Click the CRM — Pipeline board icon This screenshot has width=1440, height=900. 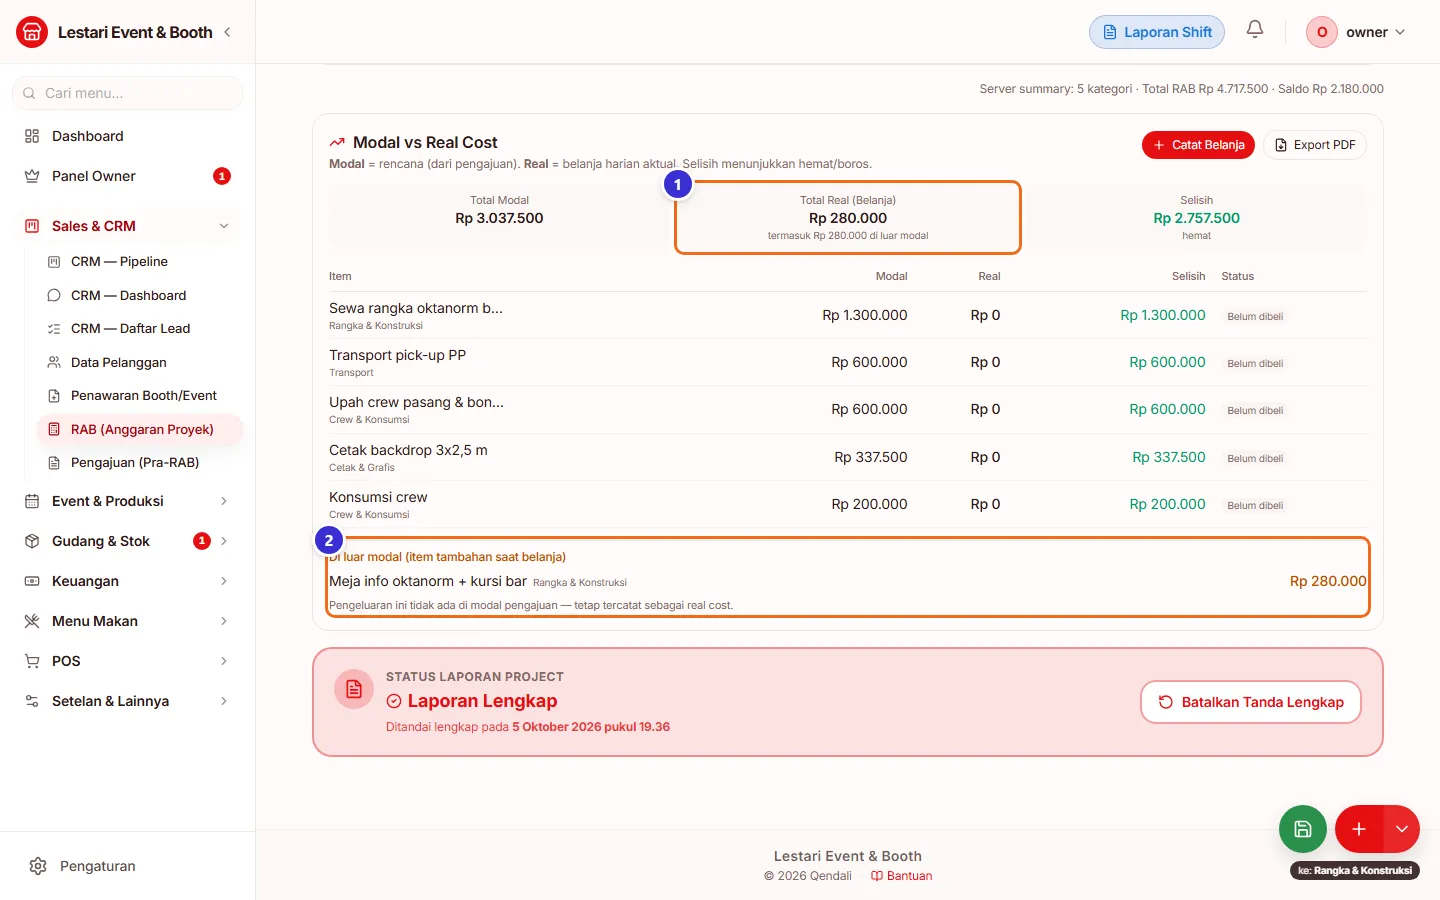(54, 262)
